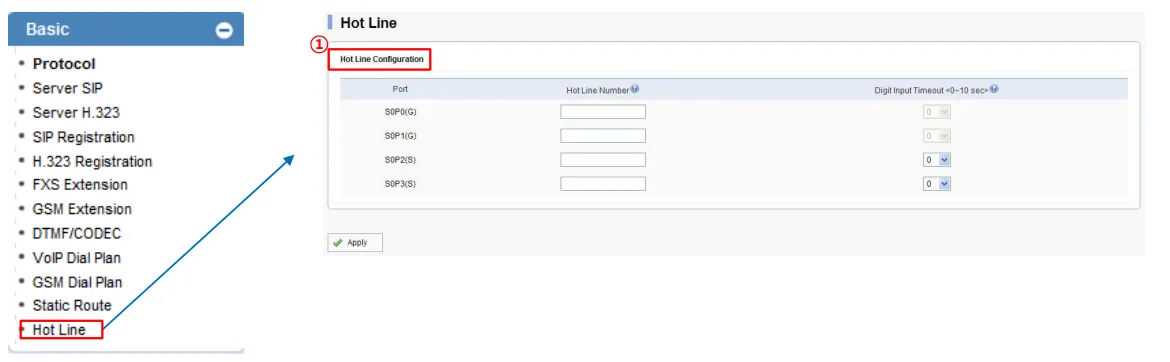Viewport: 1170px width, 362px height.
Task: Select Hot Line in sidebar
Action: pyautogui.click(x=59, y=329)
